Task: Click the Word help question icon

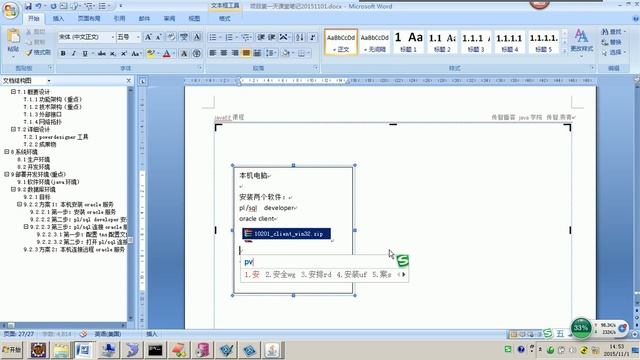Action: pos(636,18)
